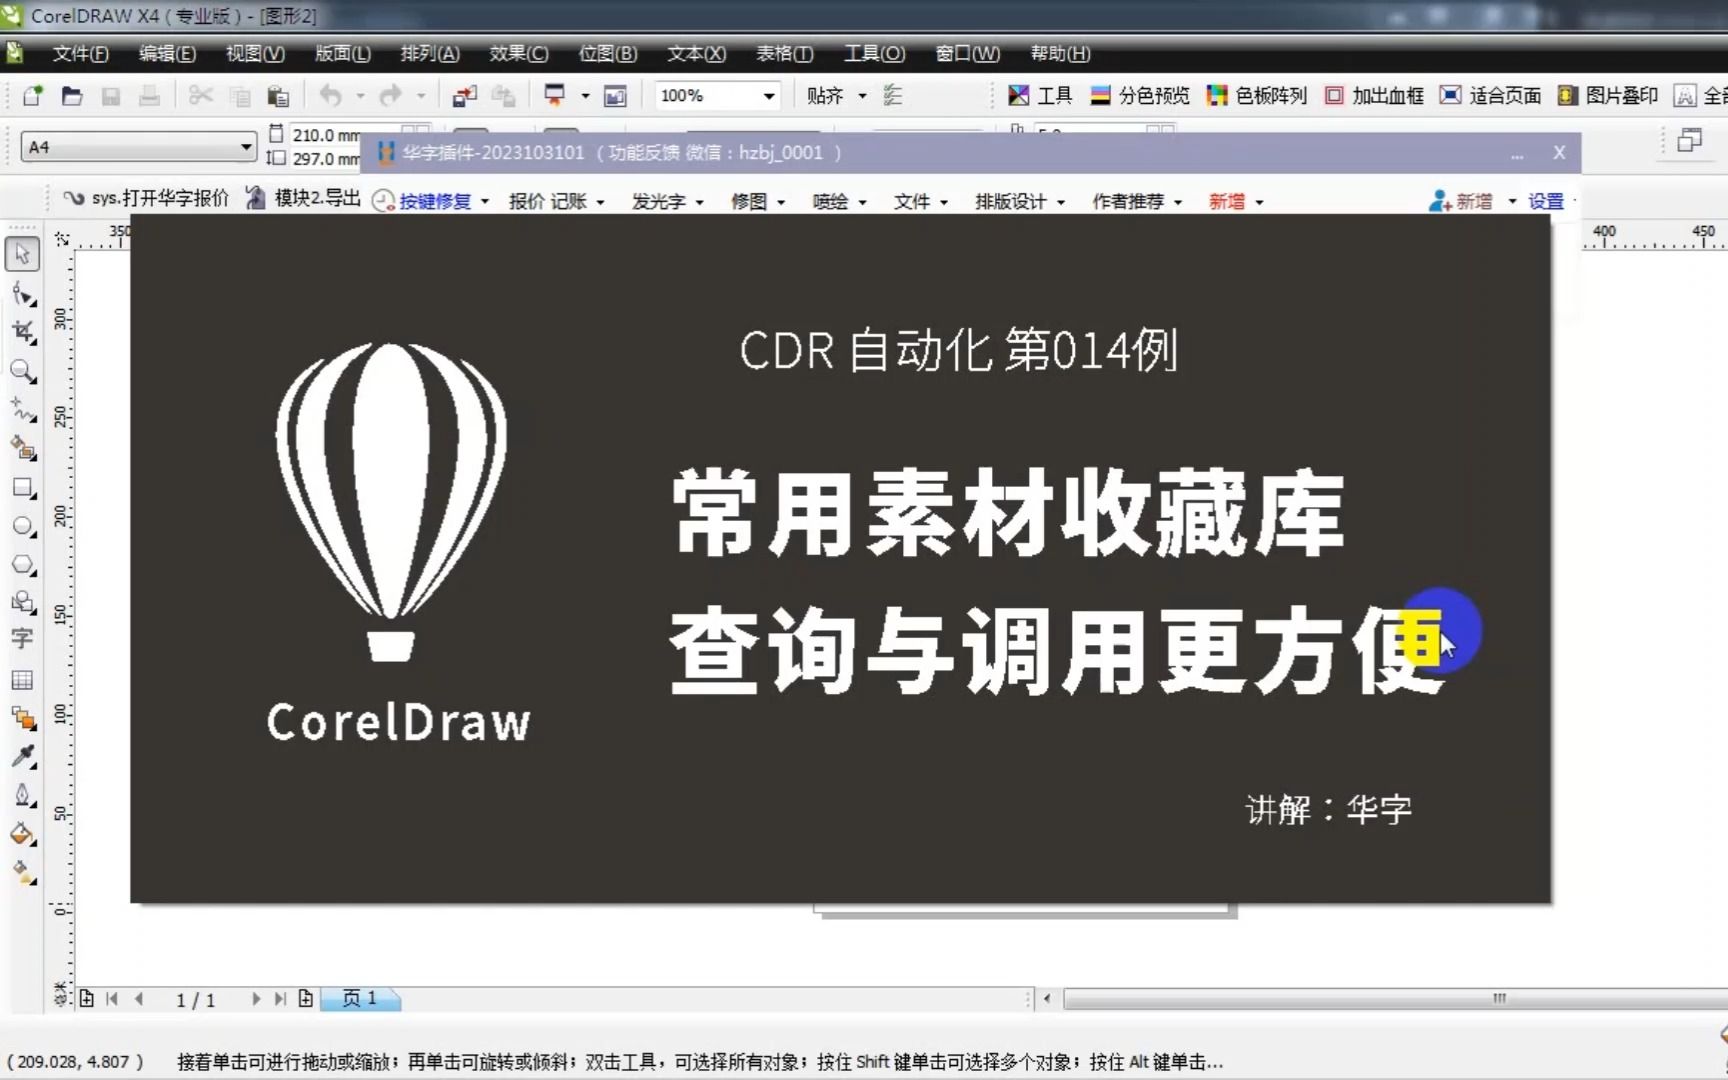The image size is (1728, 1080).
Task: Click the sys.打开华字报价 button
Action: pos(160,198)
